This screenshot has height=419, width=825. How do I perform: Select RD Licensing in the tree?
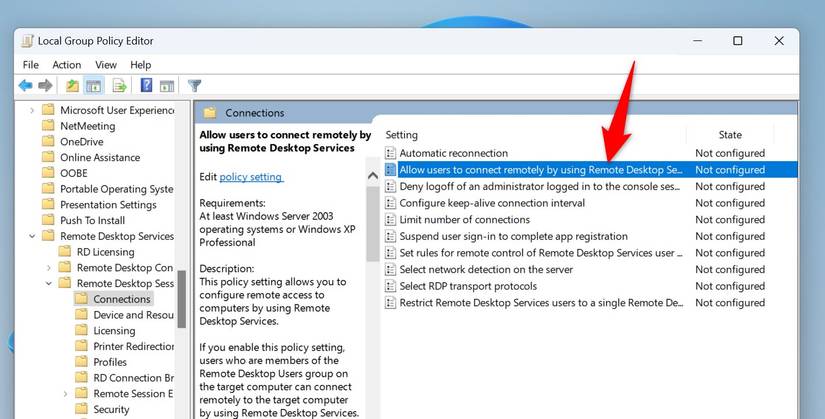(105, 252)
